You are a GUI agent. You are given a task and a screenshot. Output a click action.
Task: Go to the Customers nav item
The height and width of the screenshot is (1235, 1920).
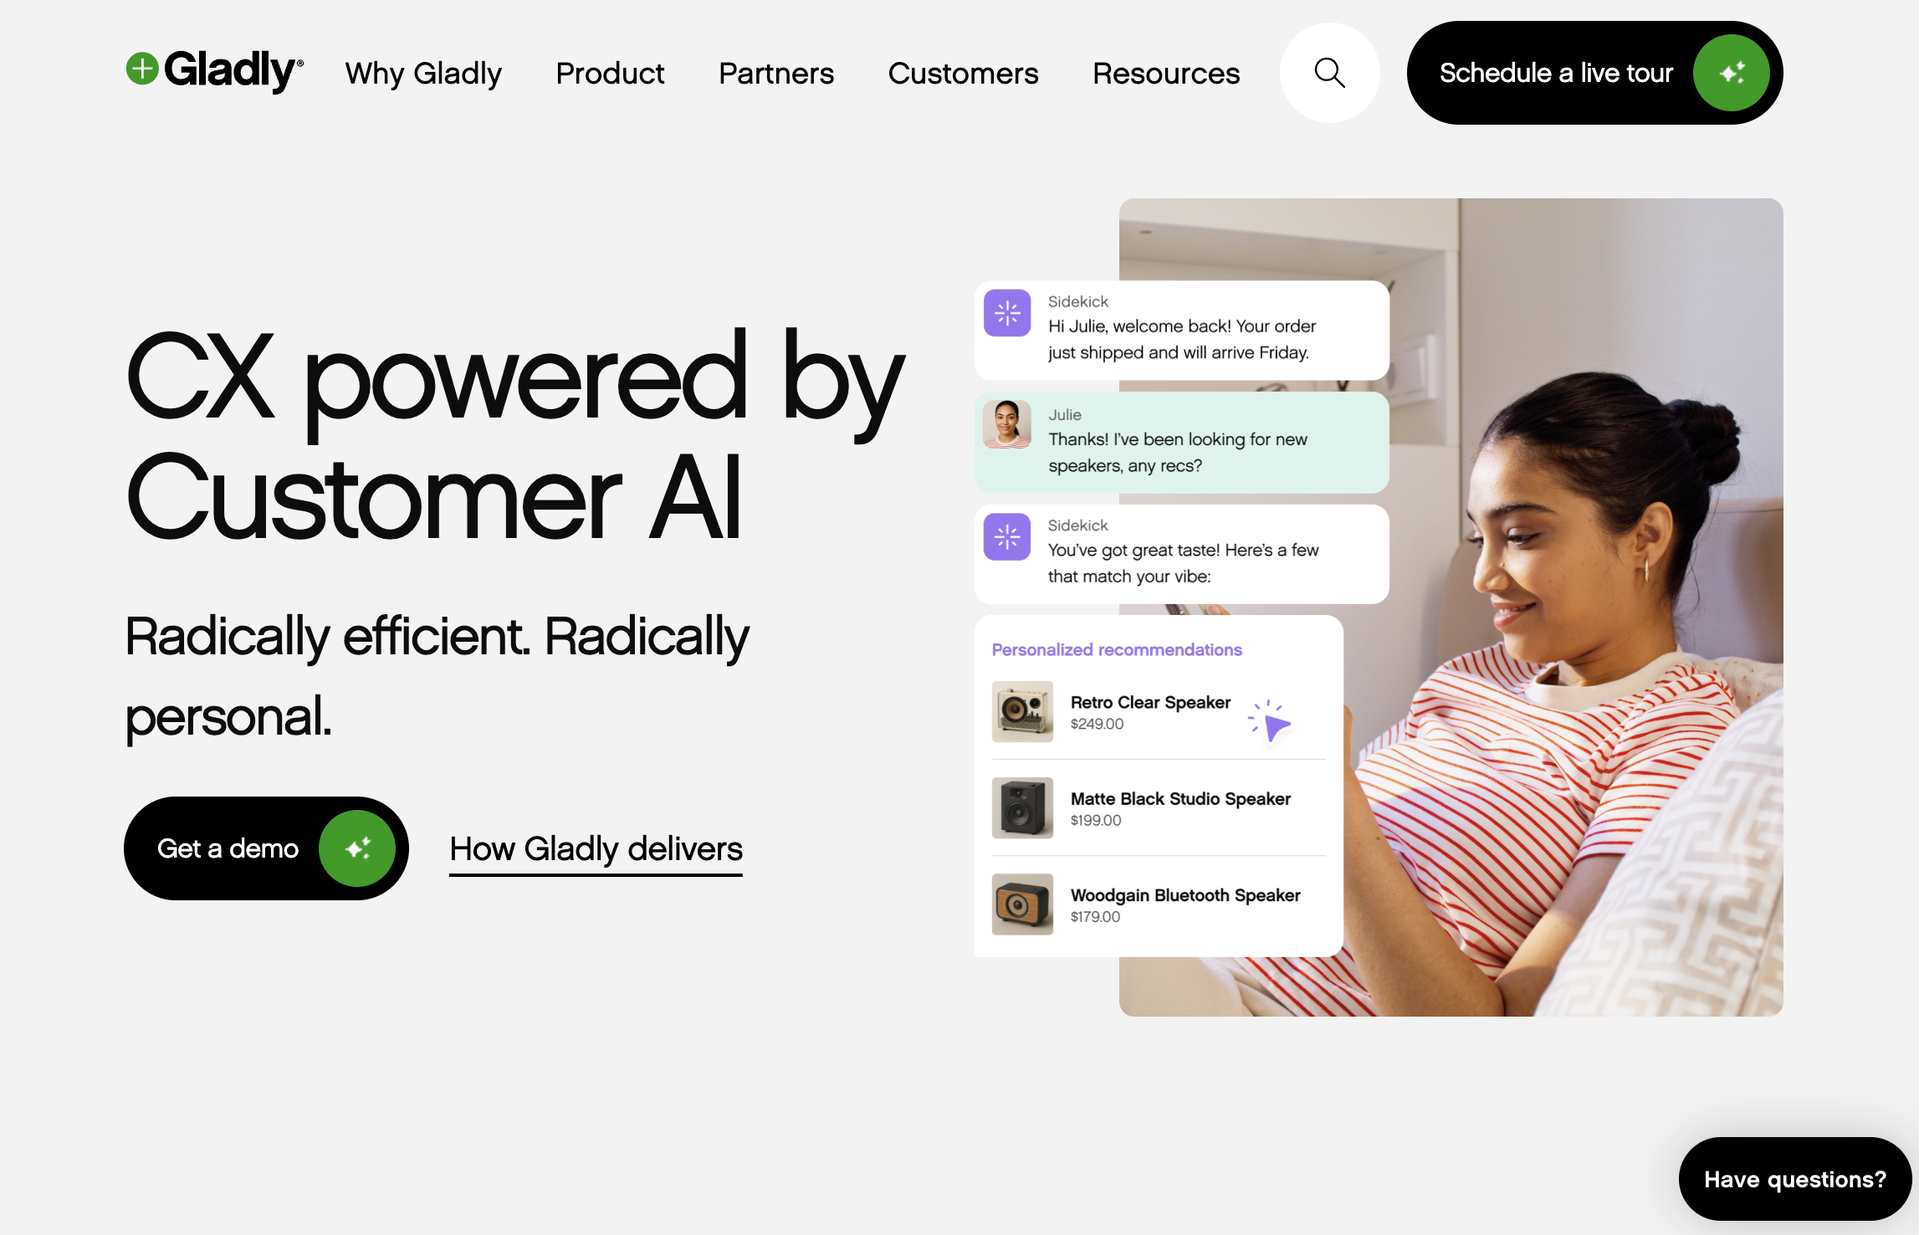click(963, 73)
